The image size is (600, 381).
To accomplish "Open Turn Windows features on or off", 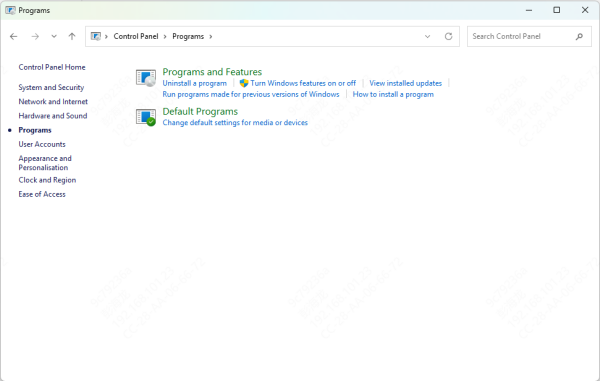I will (x=303, y=83).
